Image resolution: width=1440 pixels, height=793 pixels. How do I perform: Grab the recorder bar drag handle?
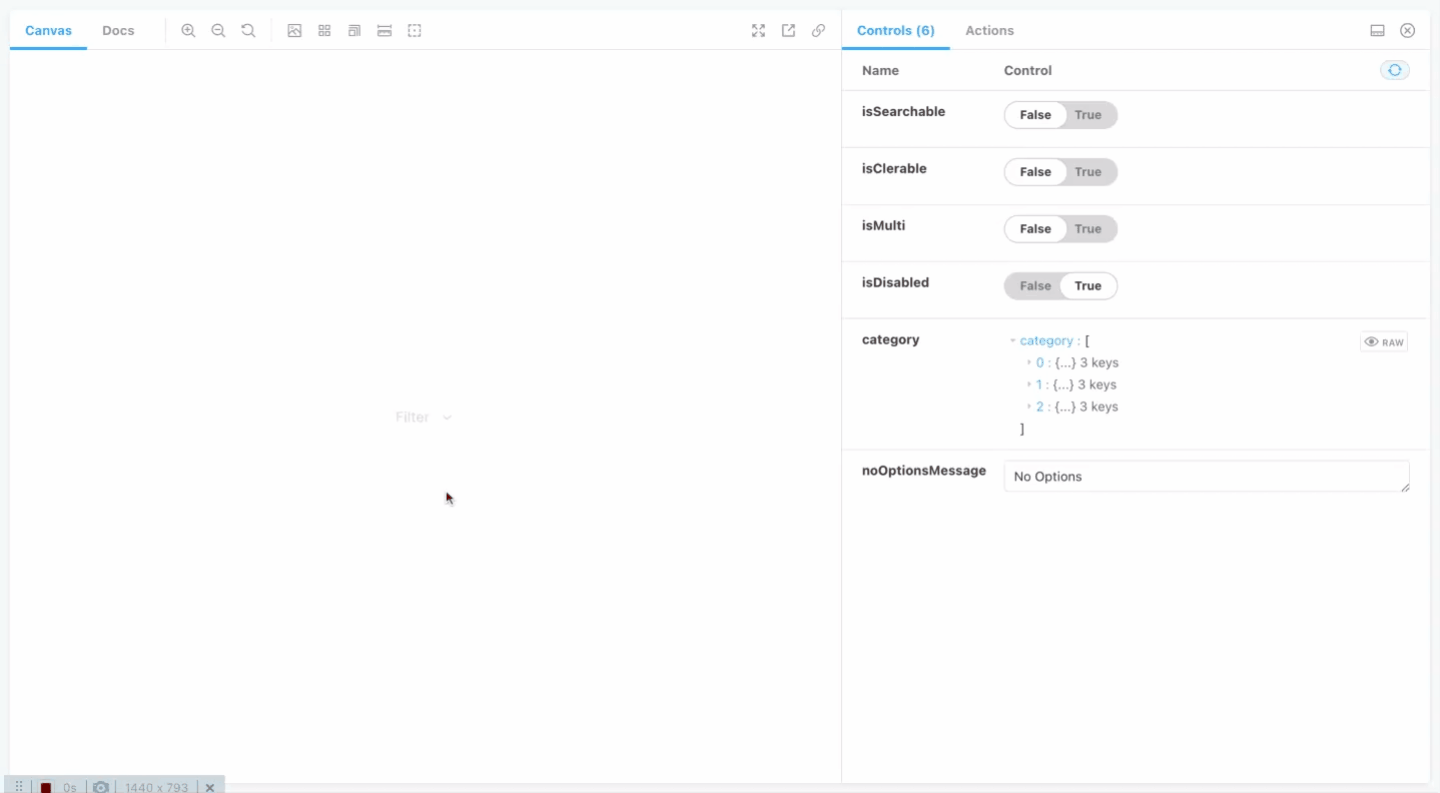(19, 787)
